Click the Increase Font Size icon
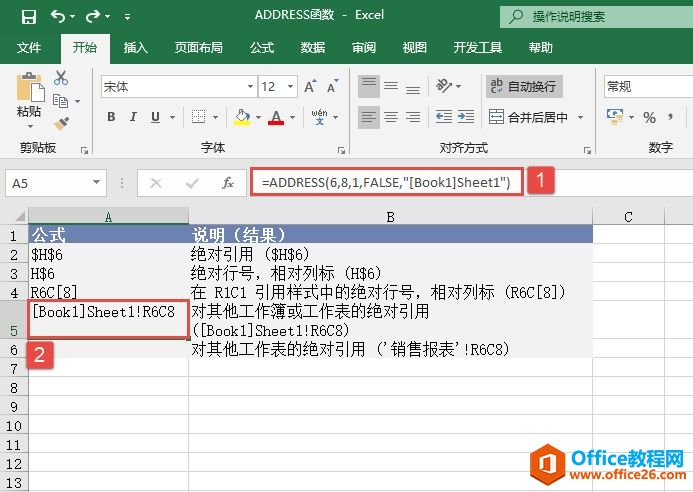Image resolution: width=693 pixels, height=492 pixels. [x=310, y=87]
